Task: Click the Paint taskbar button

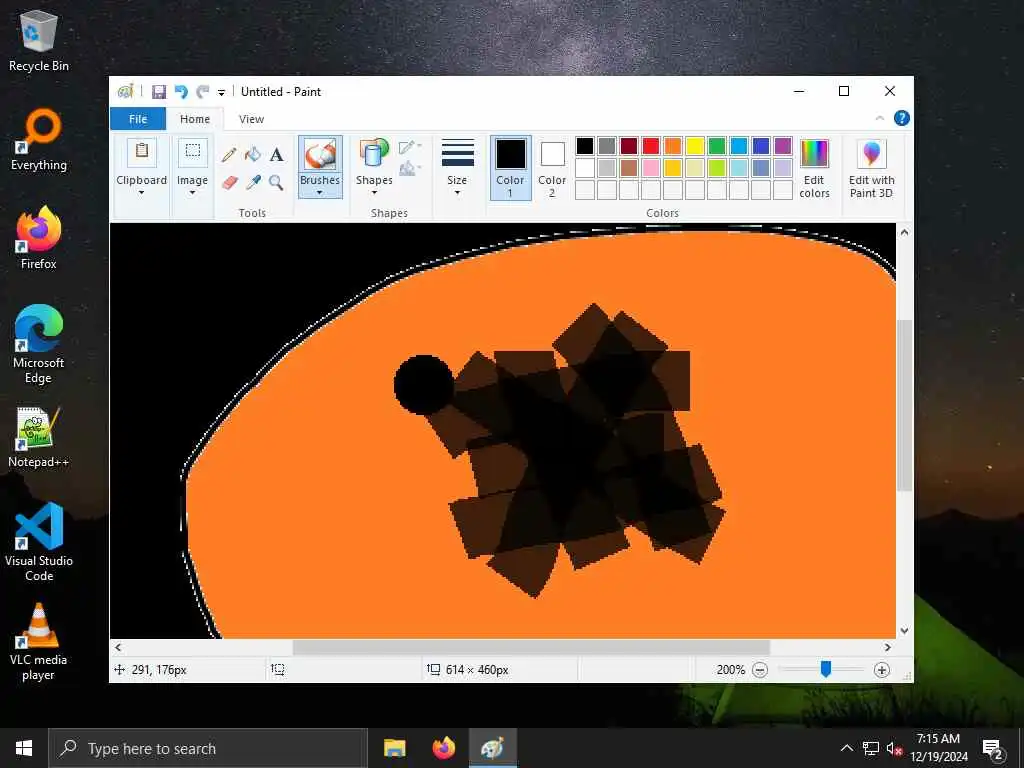Action: click(x=493, y=748)
